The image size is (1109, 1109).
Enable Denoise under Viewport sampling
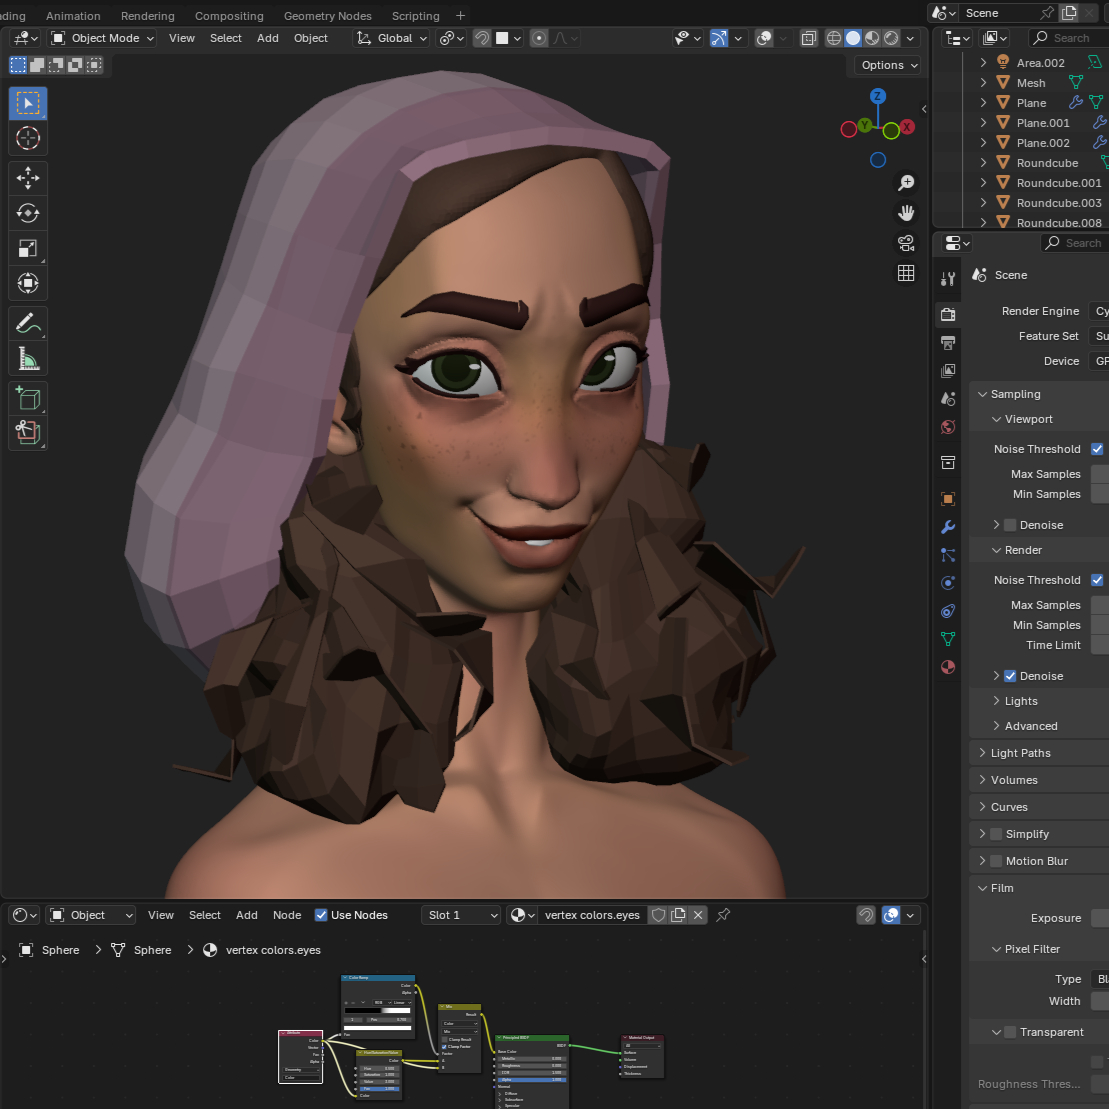pos(1010,525)
